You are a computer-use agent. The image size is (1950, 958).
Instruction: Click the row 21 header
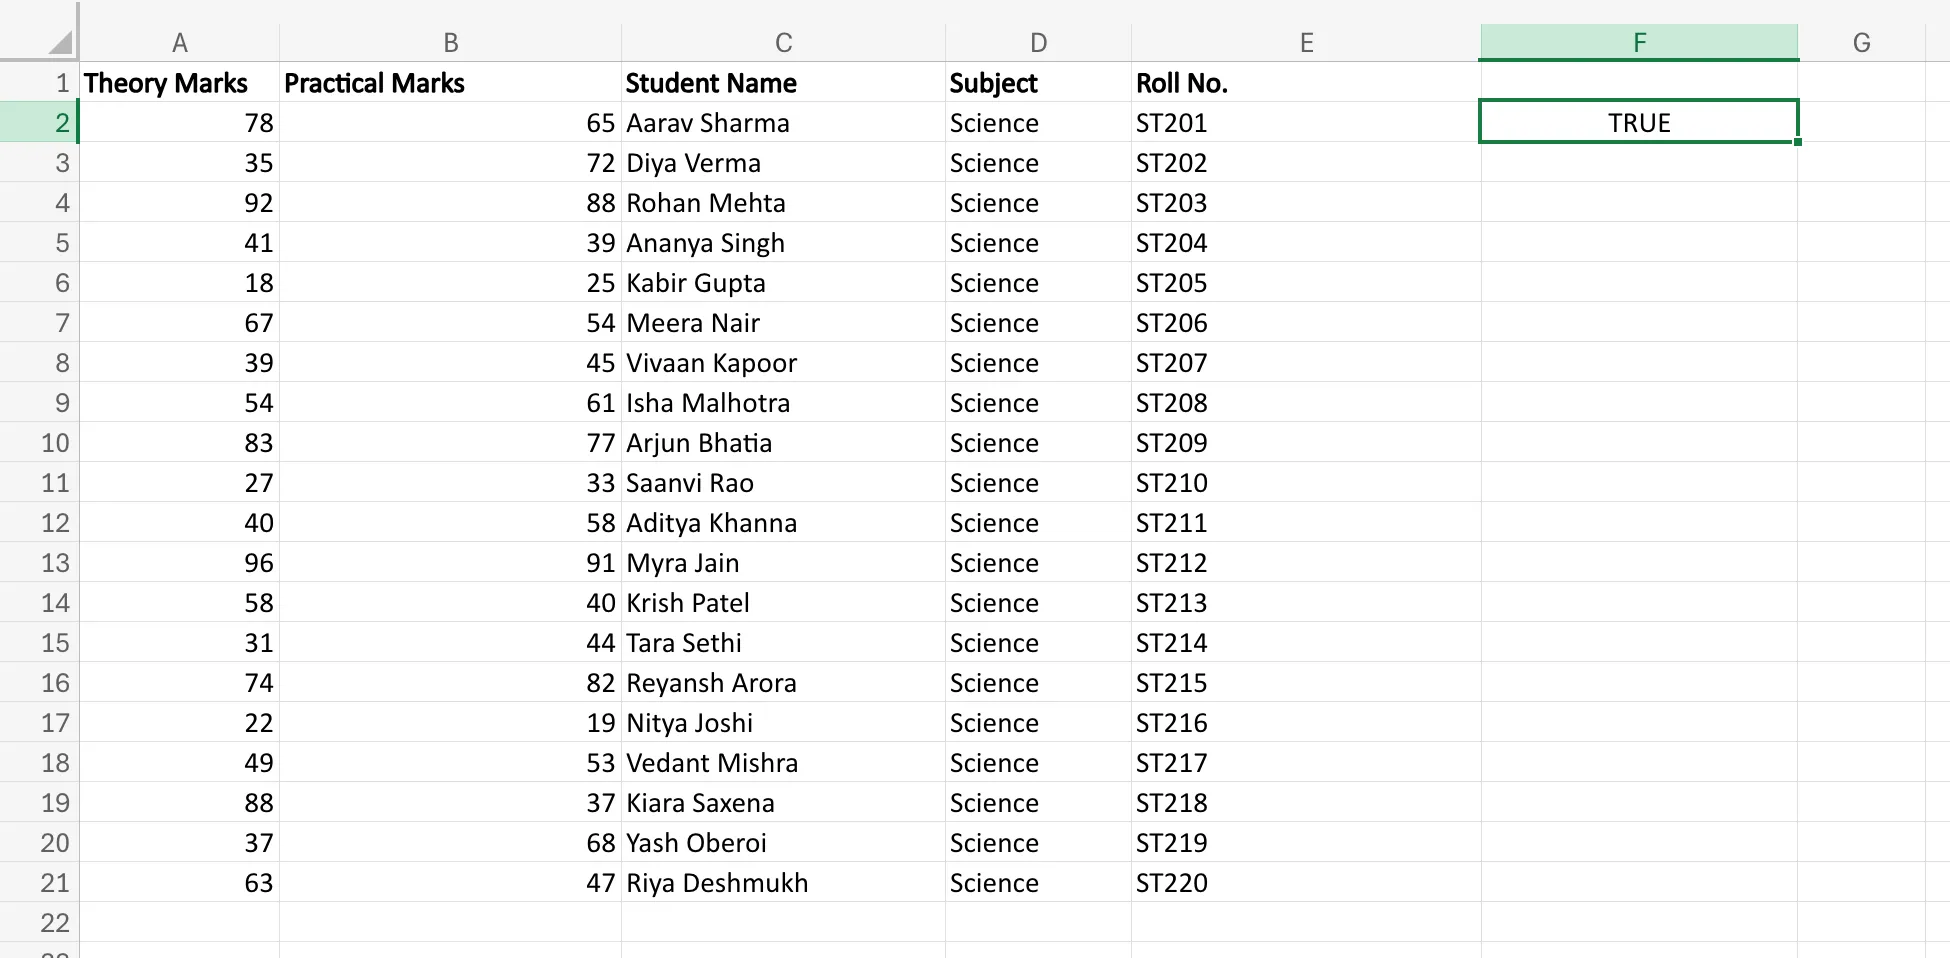pyautogui.click(x=55, y=882)
